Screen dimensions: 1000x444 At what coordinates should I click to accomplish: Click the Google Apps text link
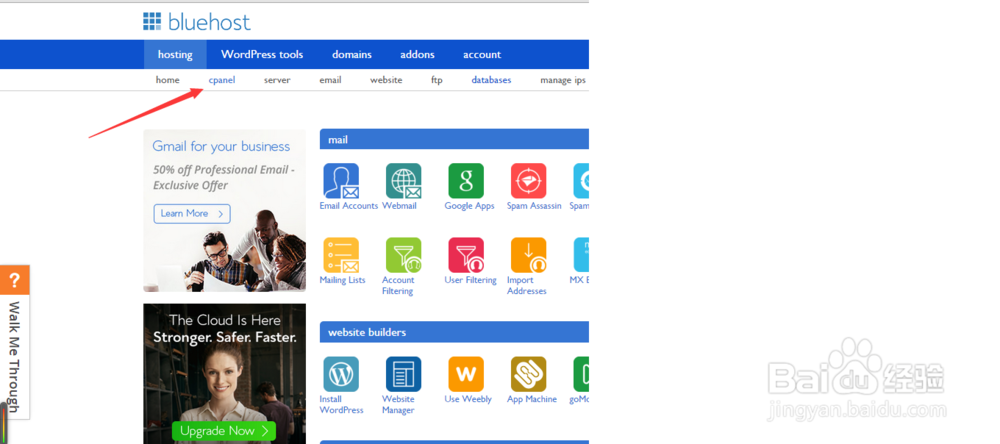pyautogui.click(x=469, y=206)
